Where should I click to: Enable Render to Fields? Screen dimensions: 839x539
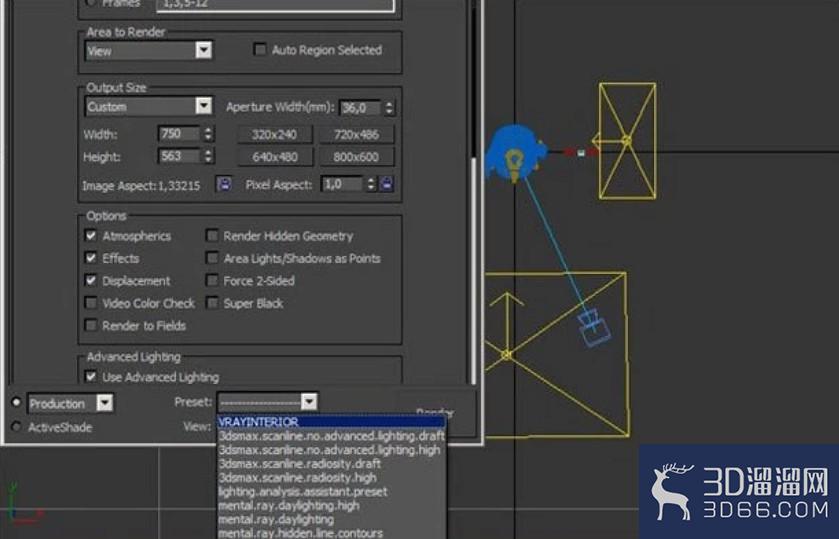point(91,325)
